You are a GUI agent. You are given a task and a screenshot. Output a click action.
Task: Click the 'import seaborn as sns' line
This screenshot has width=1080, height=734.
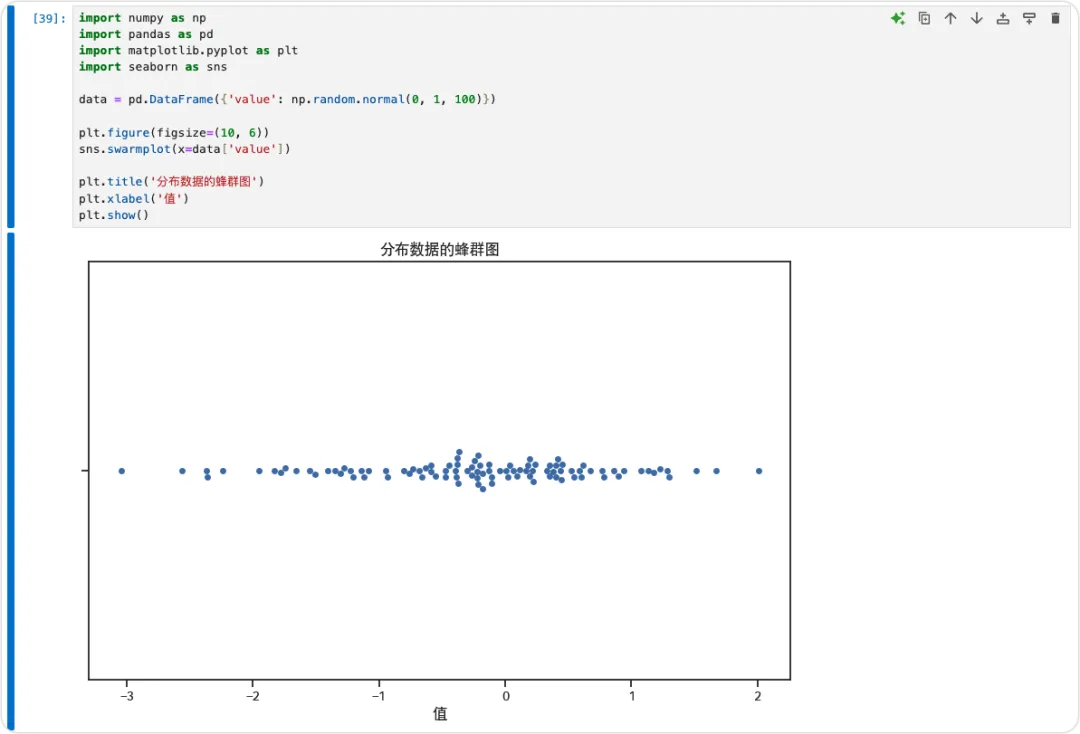tap(152, 67)
